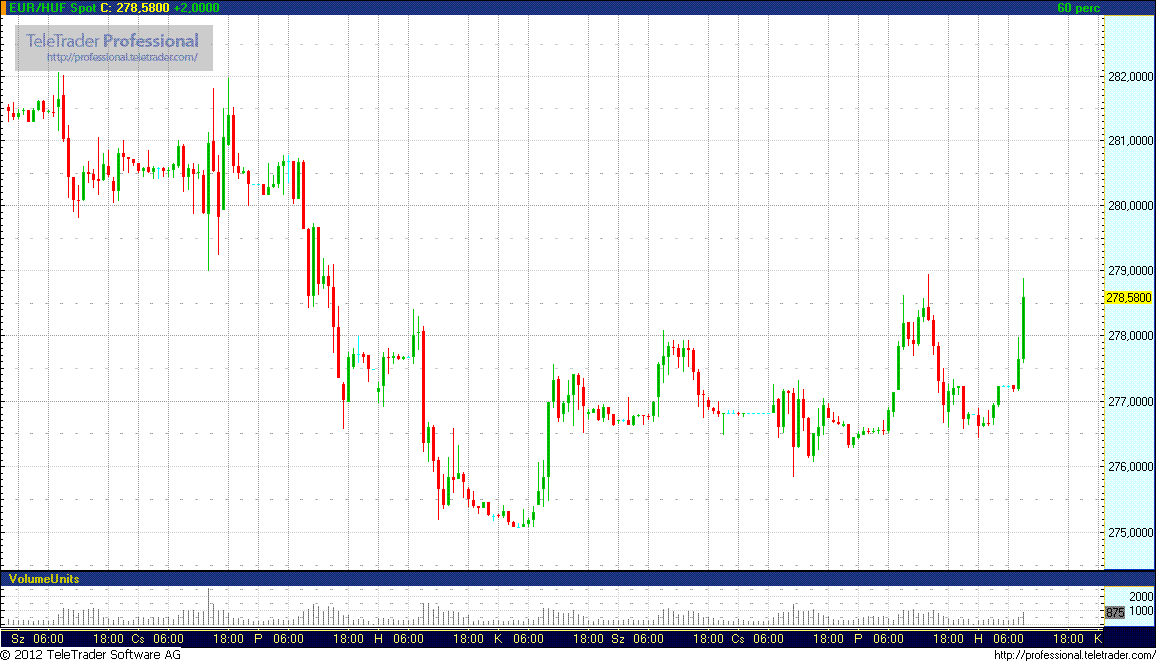This screenshot has width=1156, height=664.
Task: Click the 275,0000 price axis label
Action: click(x=1130, y=532)
